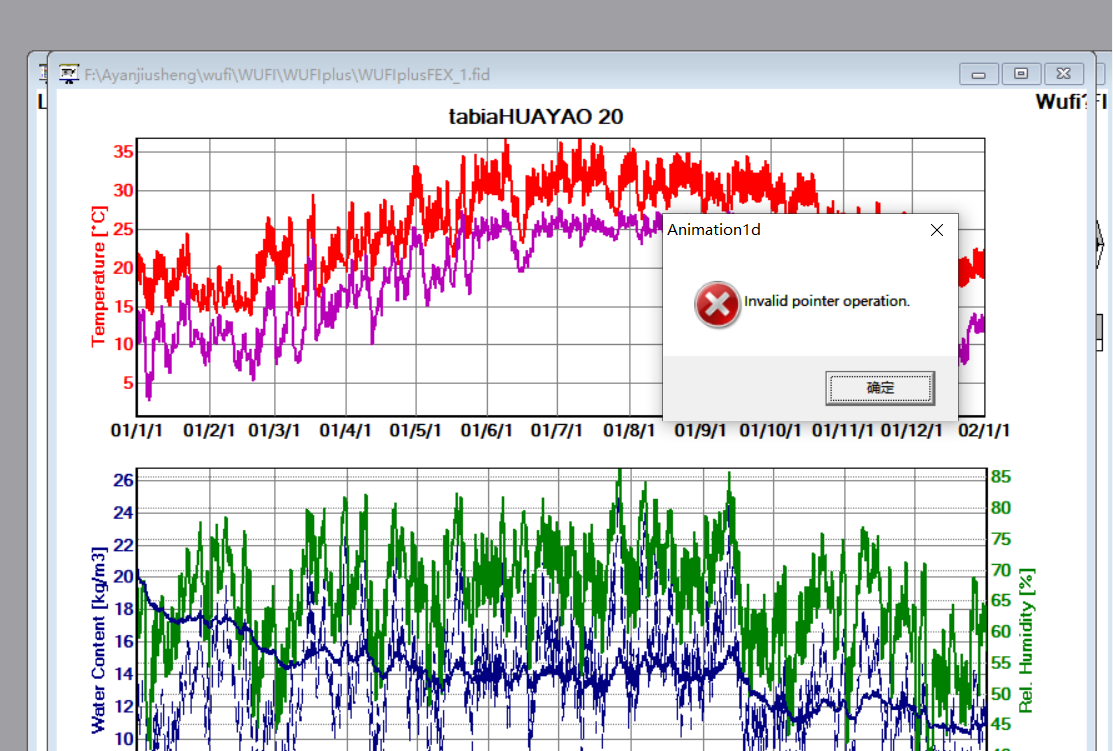Close the WUFIplusFEX_1.fid window

pyautogui.click(x=1063, y=74)
